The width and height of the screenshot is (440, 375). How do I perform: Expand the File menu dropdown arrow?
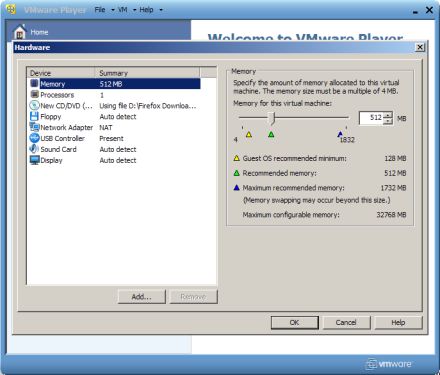(x=113, y=10)
